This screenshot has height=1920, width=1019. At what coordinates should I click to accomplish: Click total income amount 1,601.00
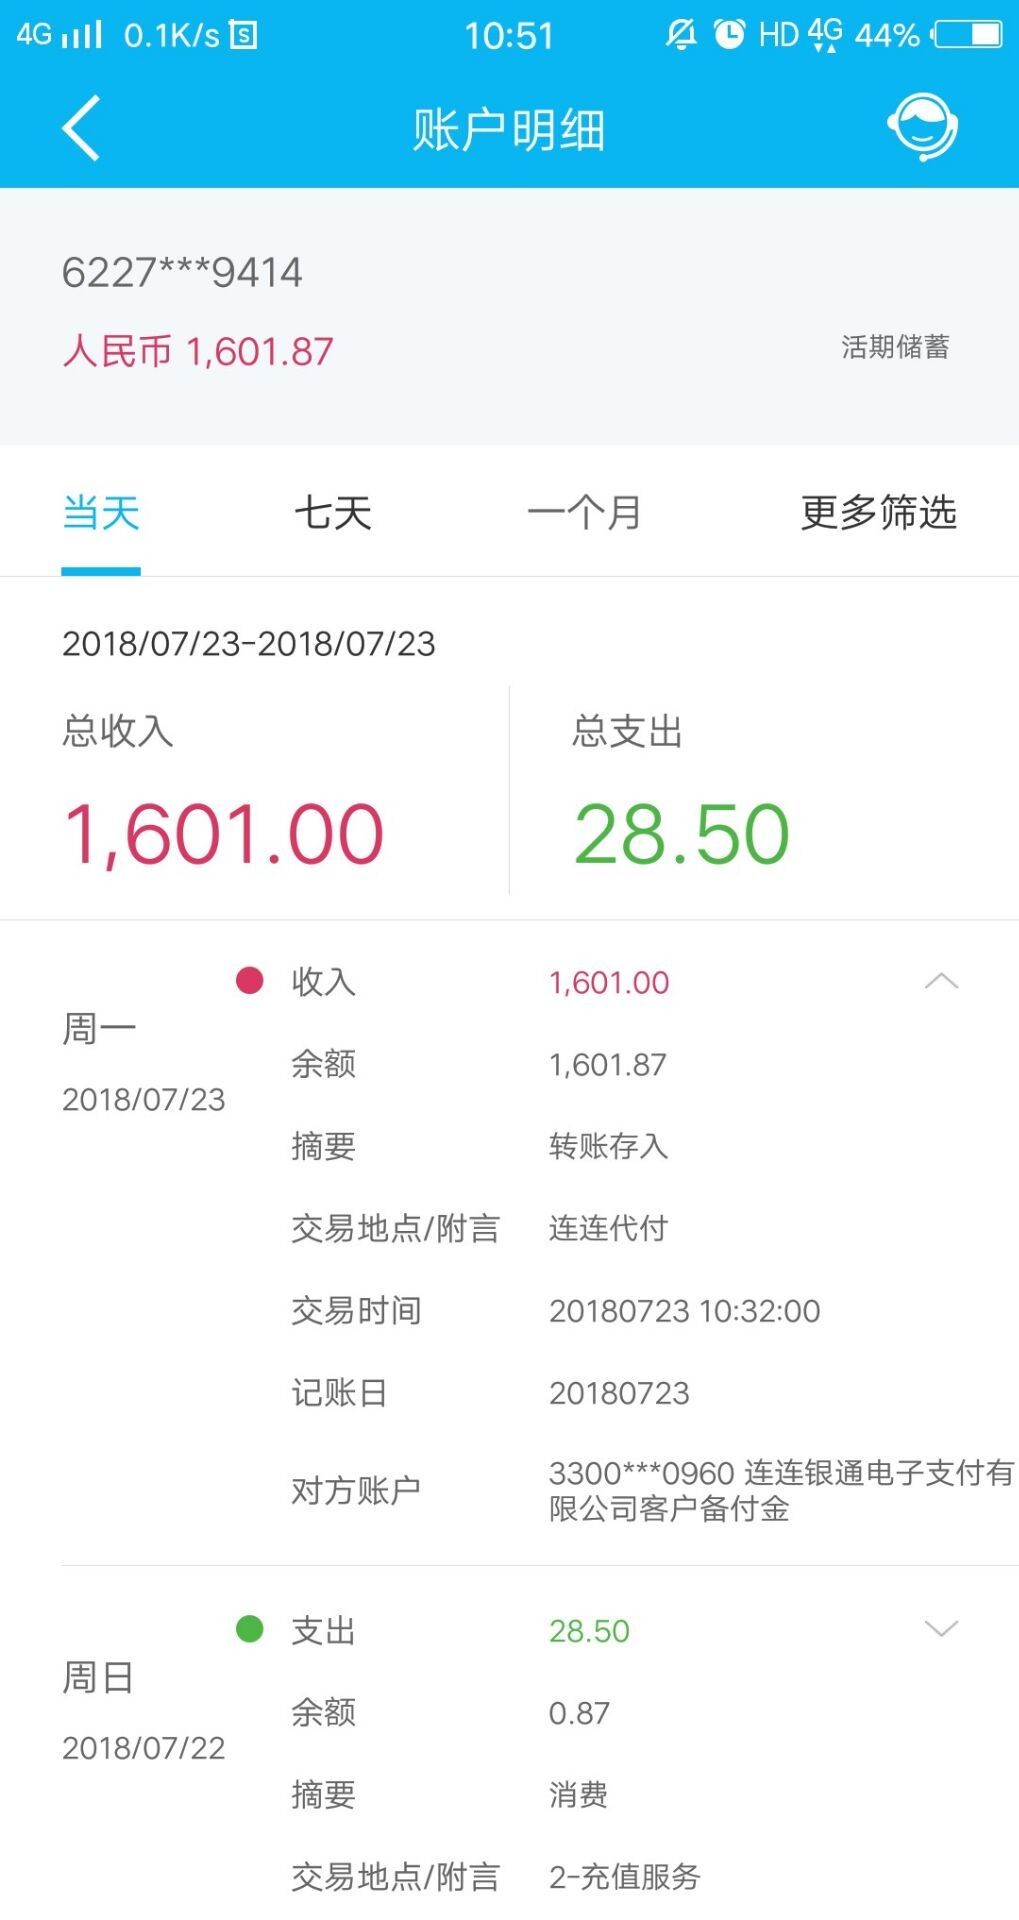coord(224,834)
